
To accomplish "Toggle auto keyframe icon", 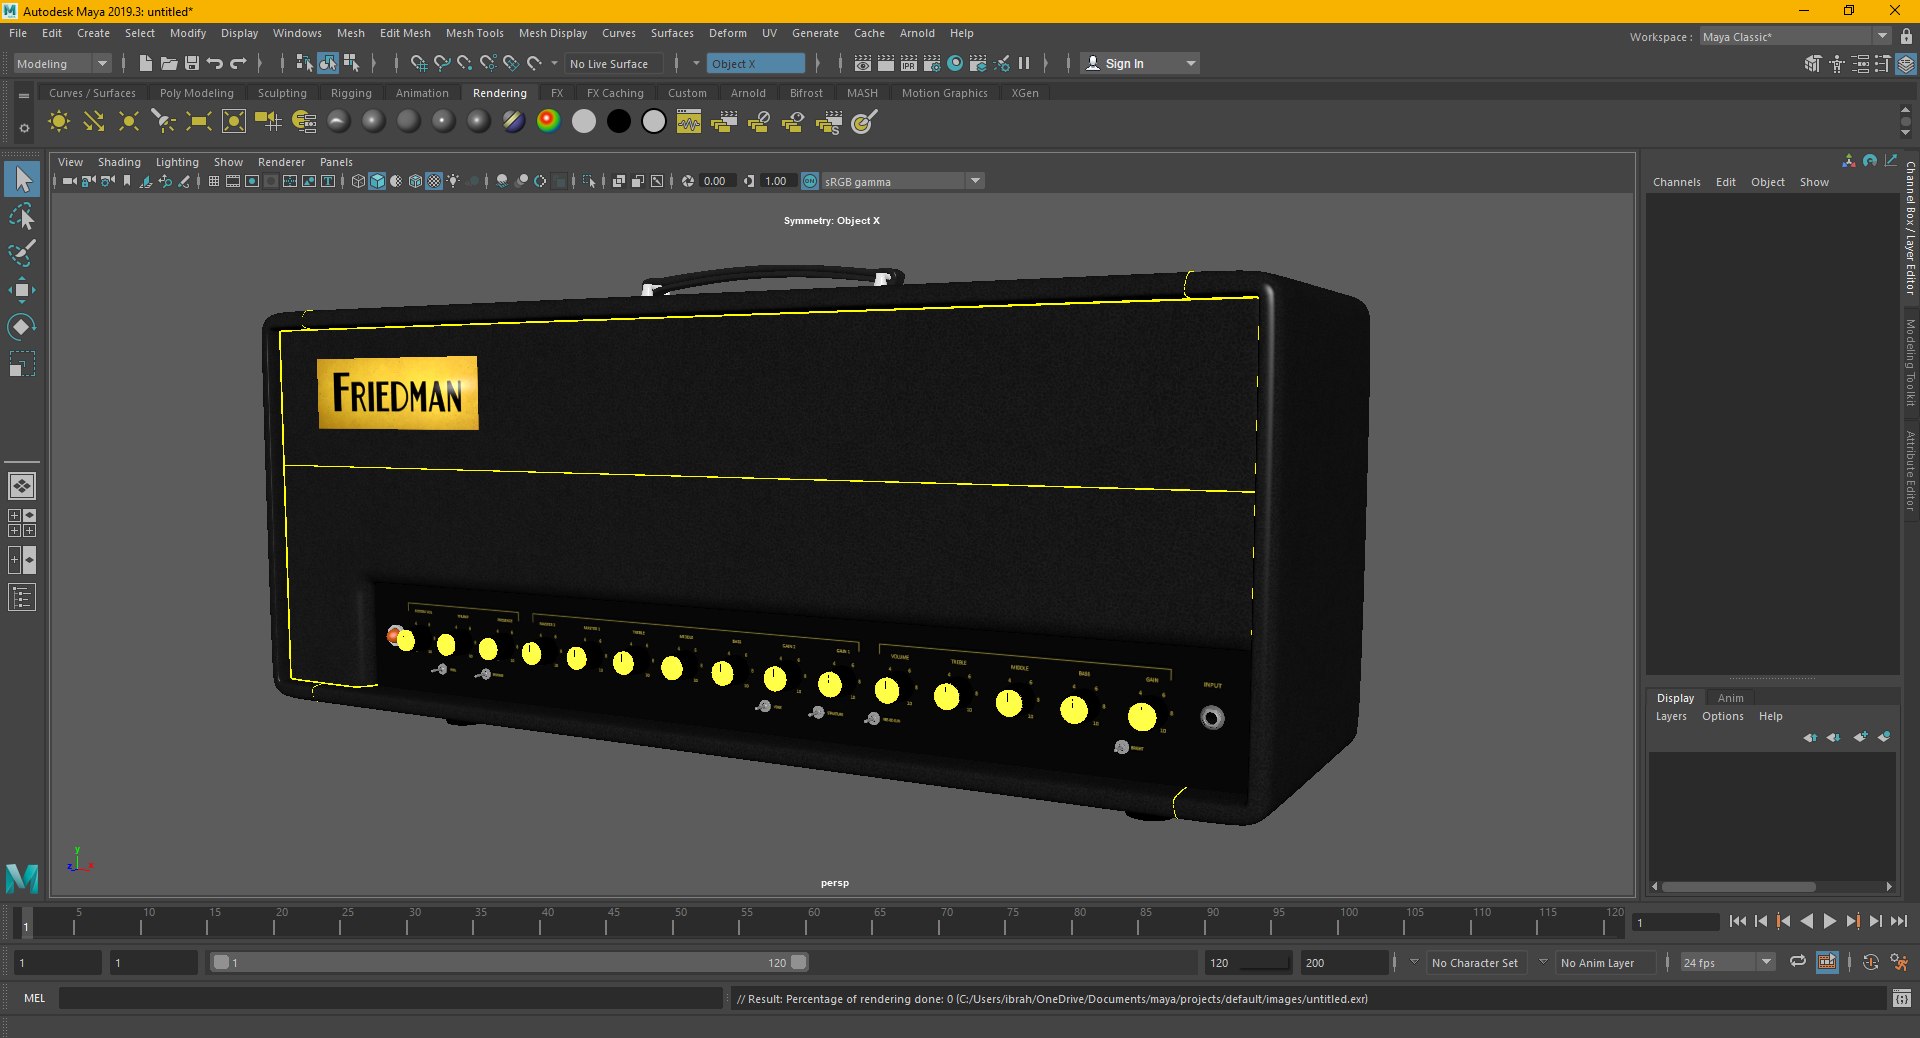I will [x=1870, y=962].
